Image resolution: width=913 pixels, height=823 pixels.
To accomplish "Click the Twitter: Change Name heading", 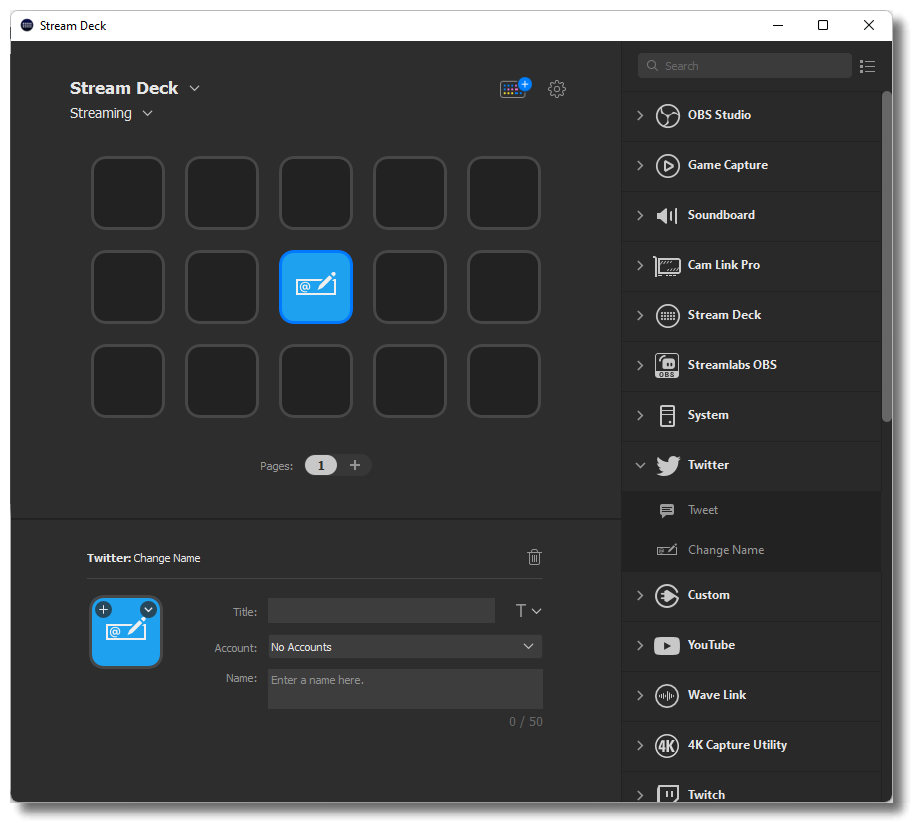I will click(143, 558).
